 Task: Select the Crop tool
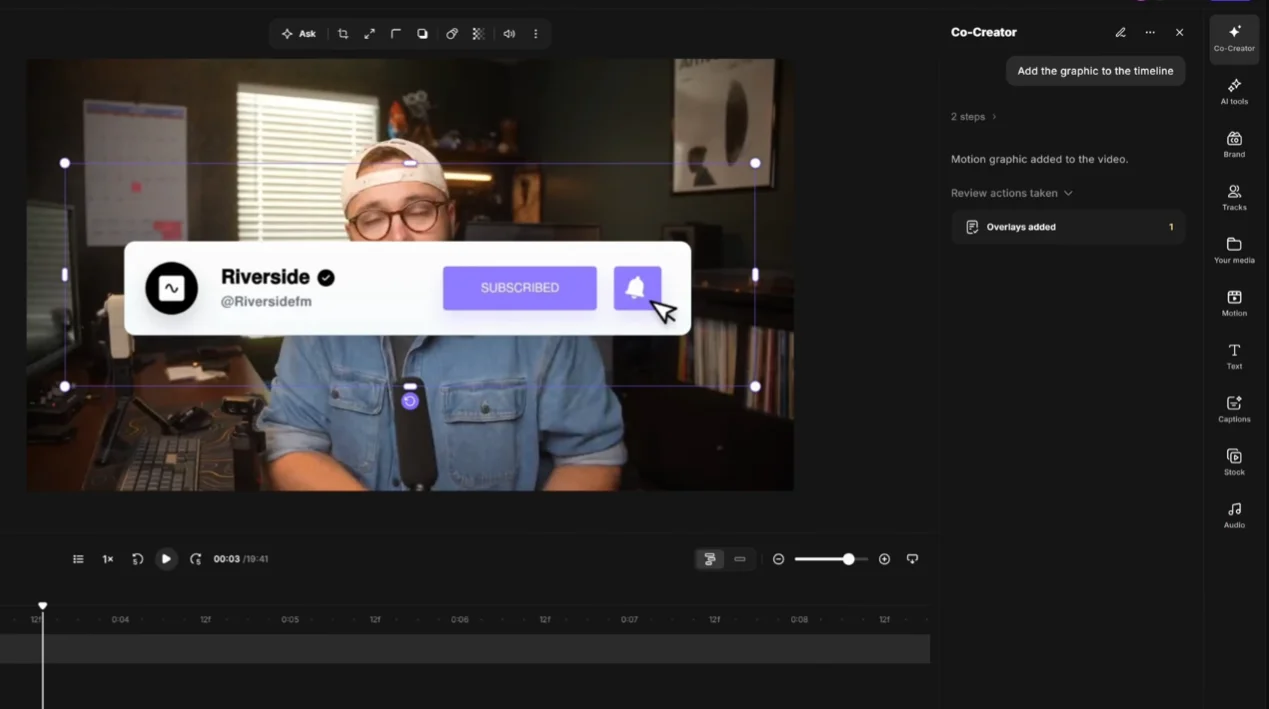click(343, 34)
